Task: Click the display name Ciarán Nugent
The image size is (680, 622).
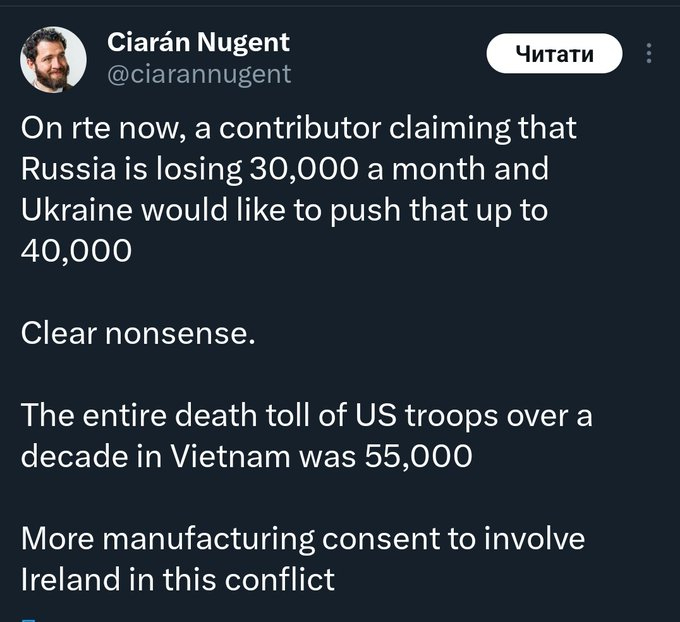Action: point(197,42)
